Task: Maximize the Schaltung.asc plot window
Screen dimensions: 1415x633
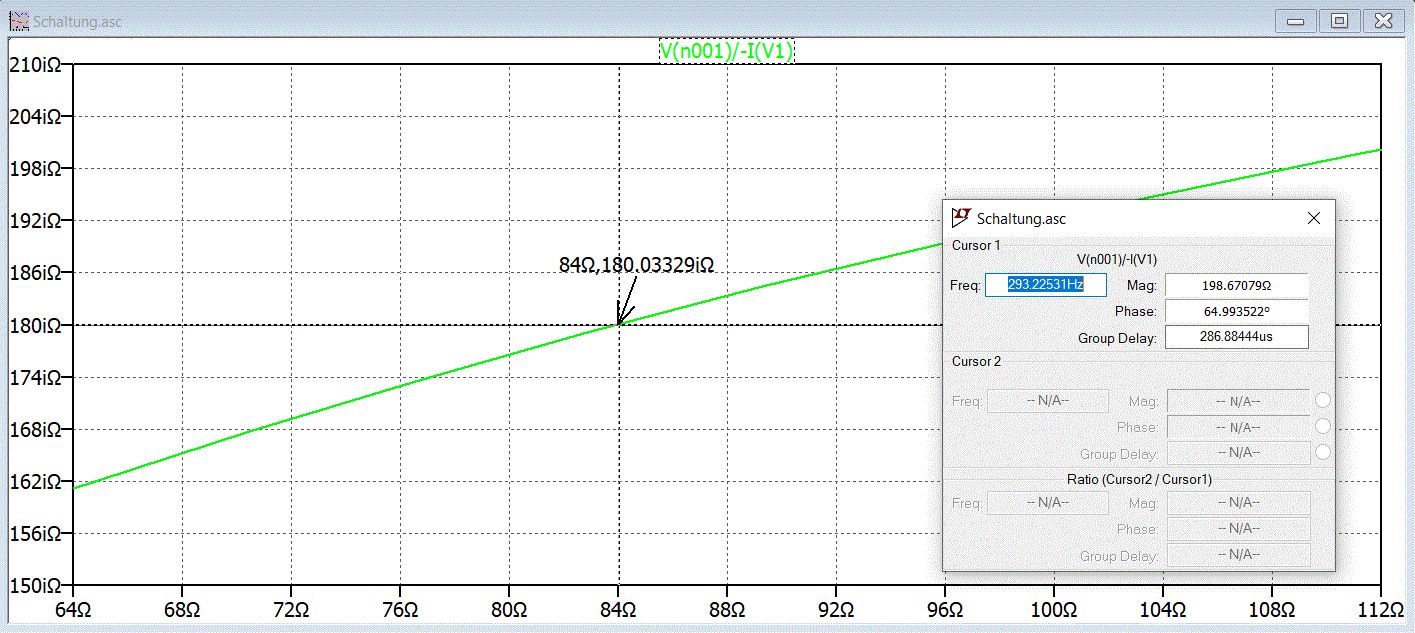Action: click(x=1340, y=20)
